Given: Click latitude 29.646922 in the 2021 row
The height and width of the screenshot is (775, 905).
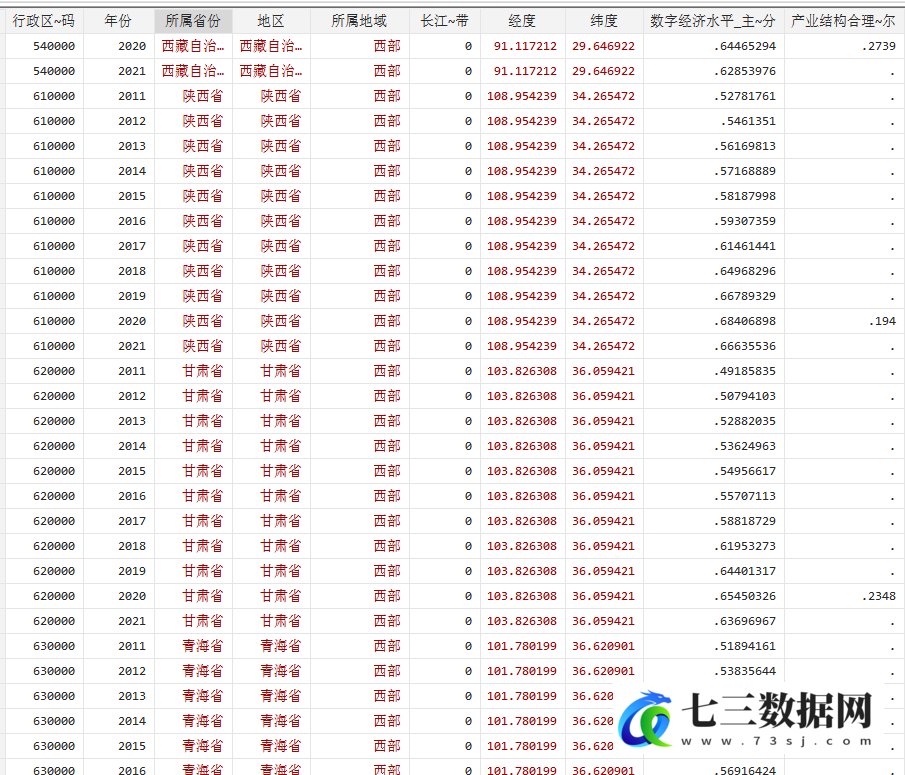Looking at the screenshot, I should click(x=604, y=71).
